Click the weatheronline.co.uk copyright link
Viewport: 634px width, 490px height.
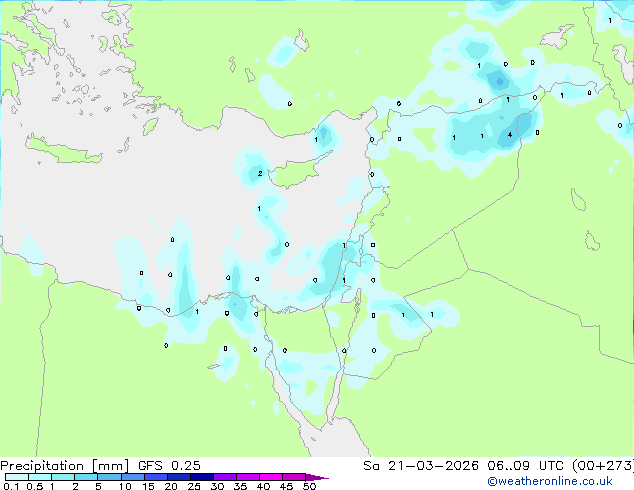pyautogui.click(x=550, y=481)
